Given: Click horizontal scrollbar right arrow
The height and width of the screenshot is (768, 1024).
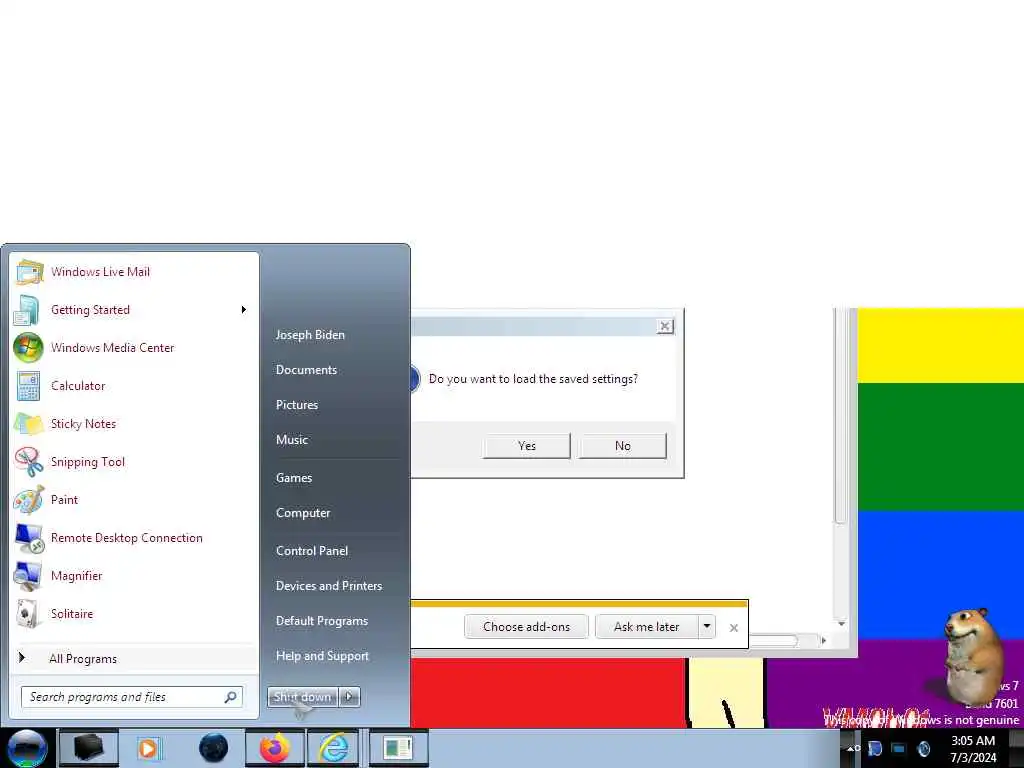Looking at the screenshot, I should click(x=824, y=641).
